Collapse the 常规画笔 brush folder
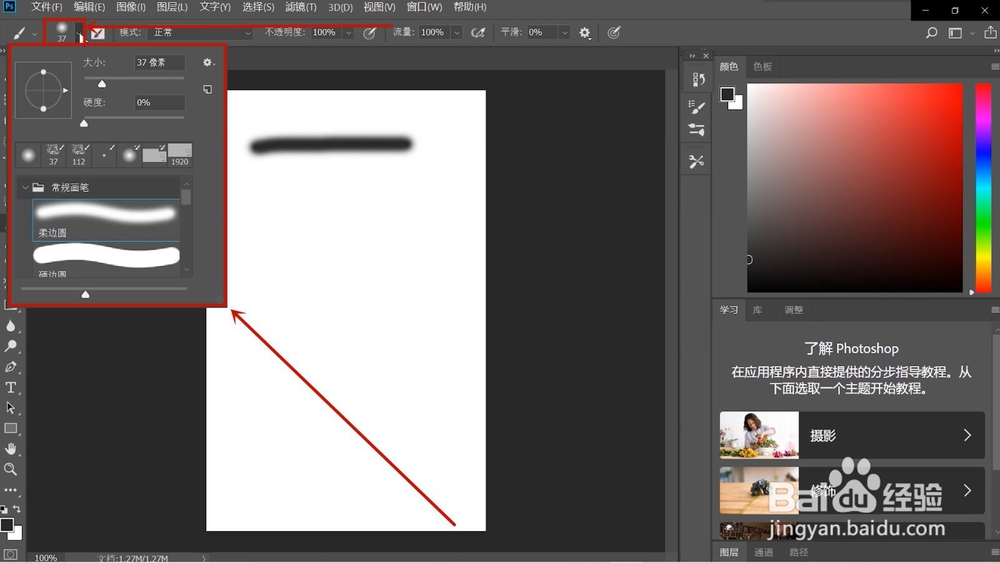Screen dimensions: 1000x563 pos(25,187)
